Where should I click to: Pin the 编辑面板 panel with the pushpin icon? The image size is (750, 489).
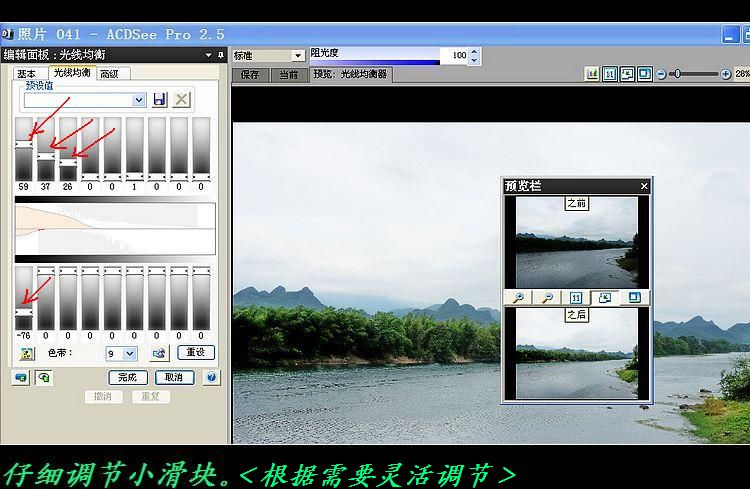(221, 55)
